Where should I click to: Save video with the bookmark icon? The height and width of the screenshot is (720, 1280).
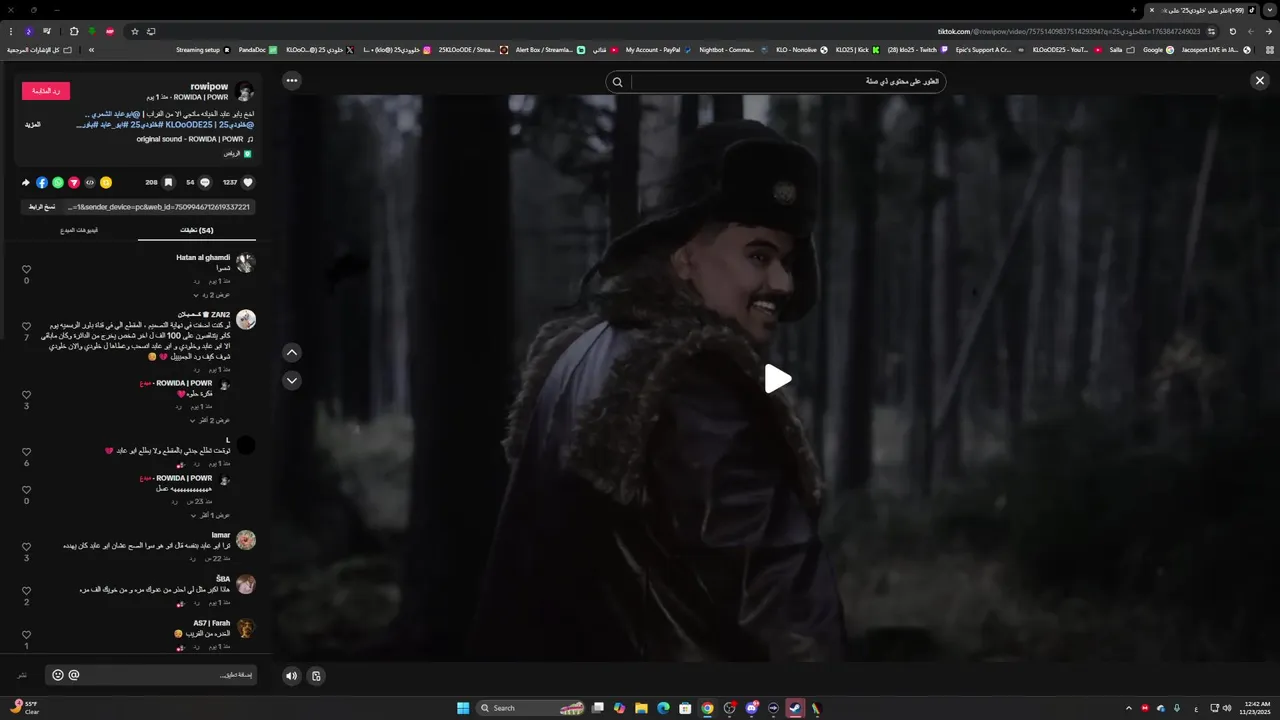168,183
